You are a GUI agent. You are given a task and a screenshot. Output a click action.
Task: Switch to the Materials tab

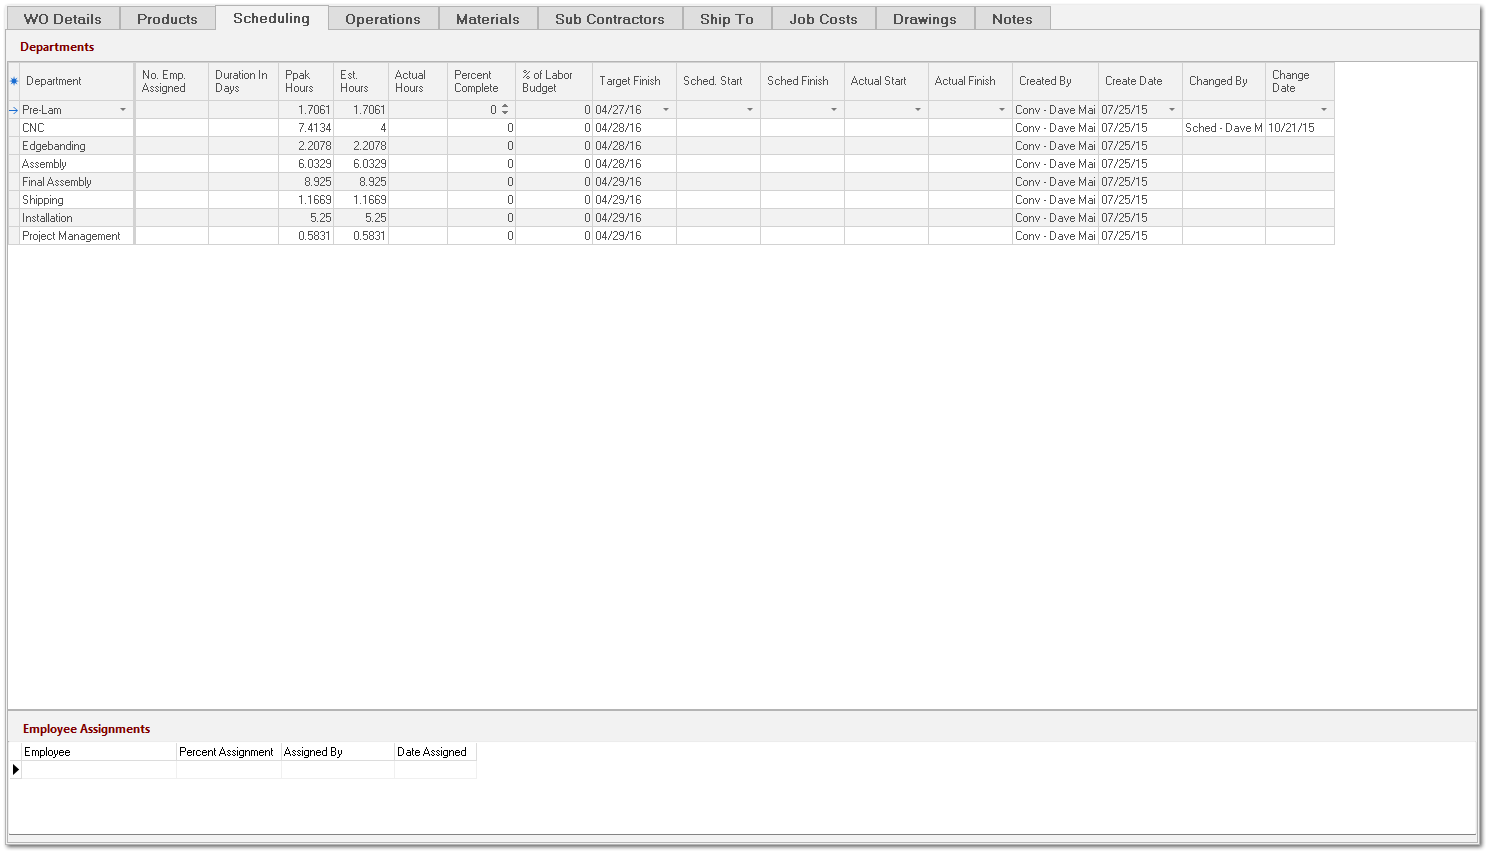coord(488,17)
